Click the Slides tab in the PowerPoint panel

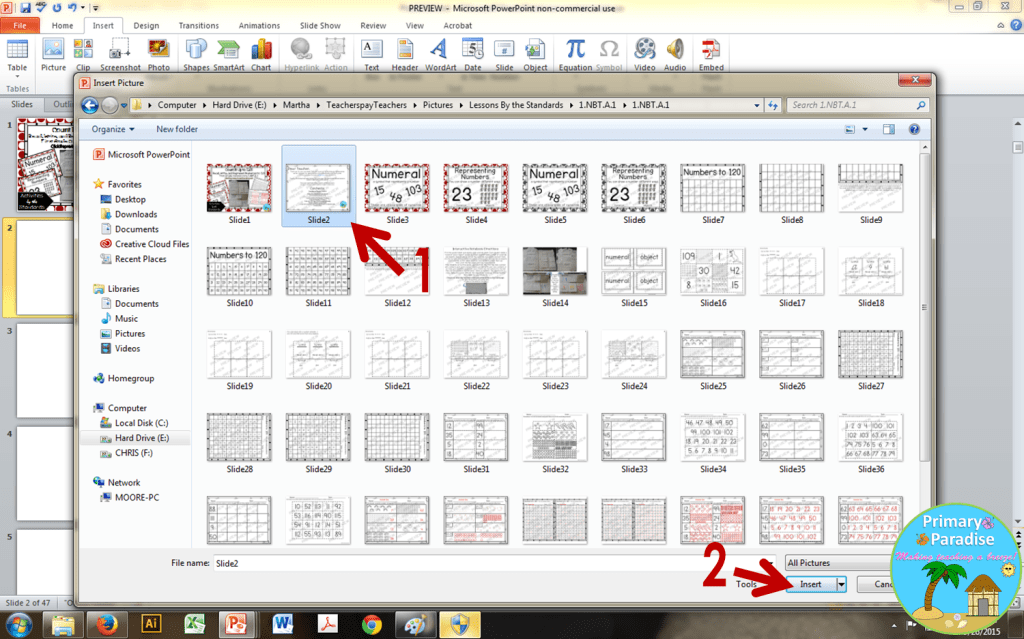point(22,105)
